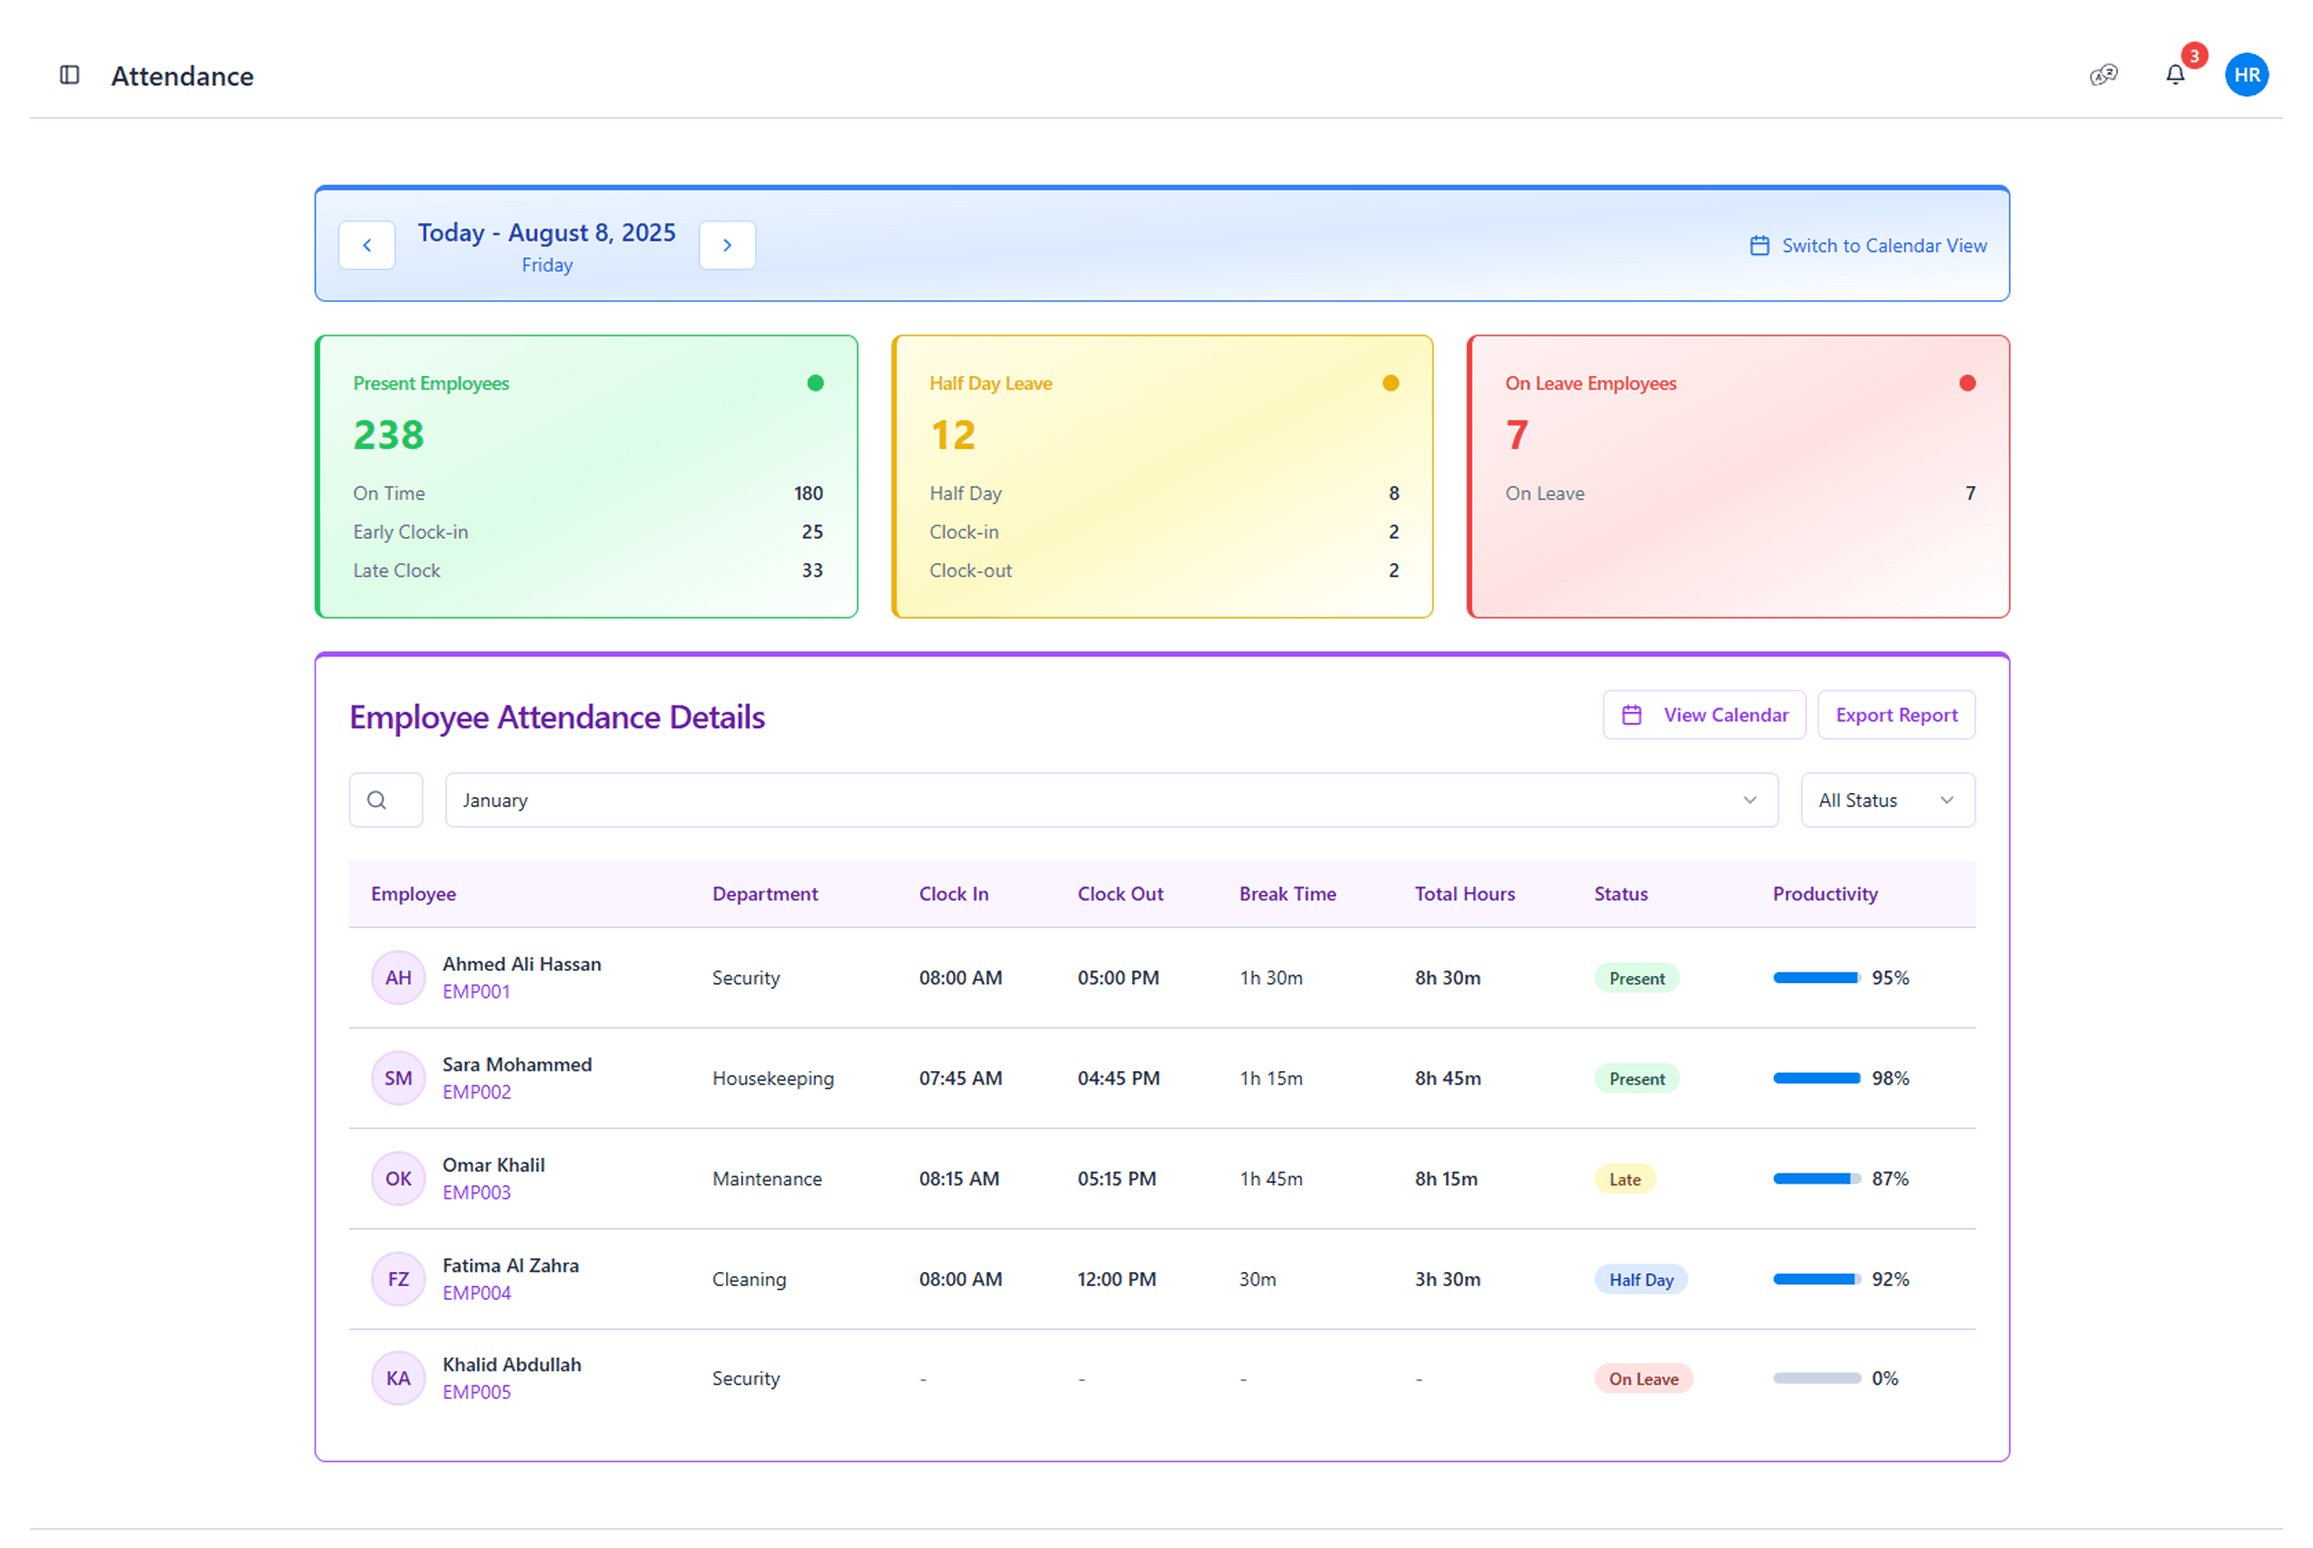This screenshot has height=1548, width=2313.
Task: Open the All Status filter dropdown
Action: click(1887, 800)
